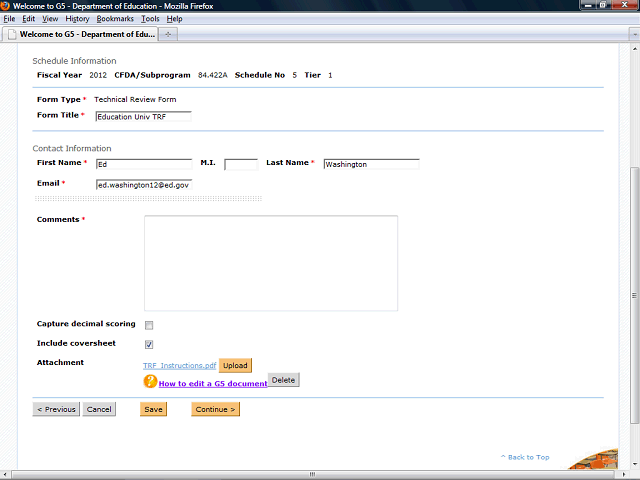Click the page icon on Welcome to G5 tab
The height and width of the screenshot is (480, 640).
tap(12, 34)
